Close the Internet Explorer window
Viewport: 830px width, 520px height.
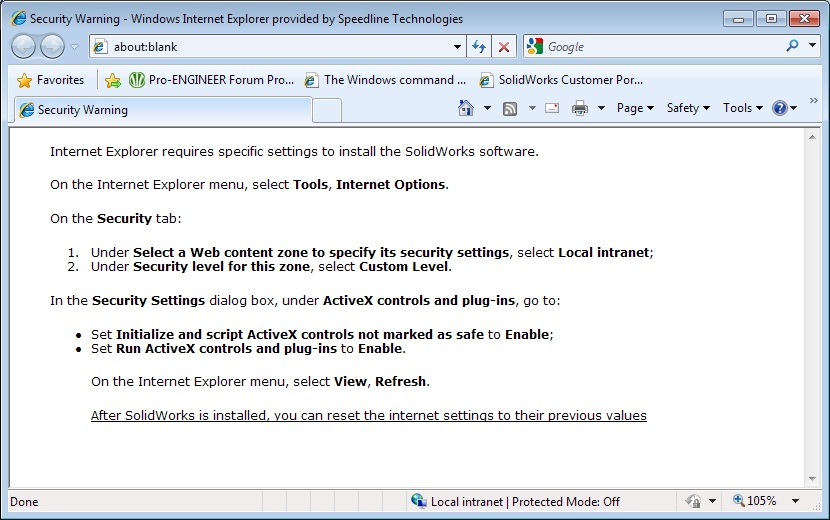pos(805,19)
